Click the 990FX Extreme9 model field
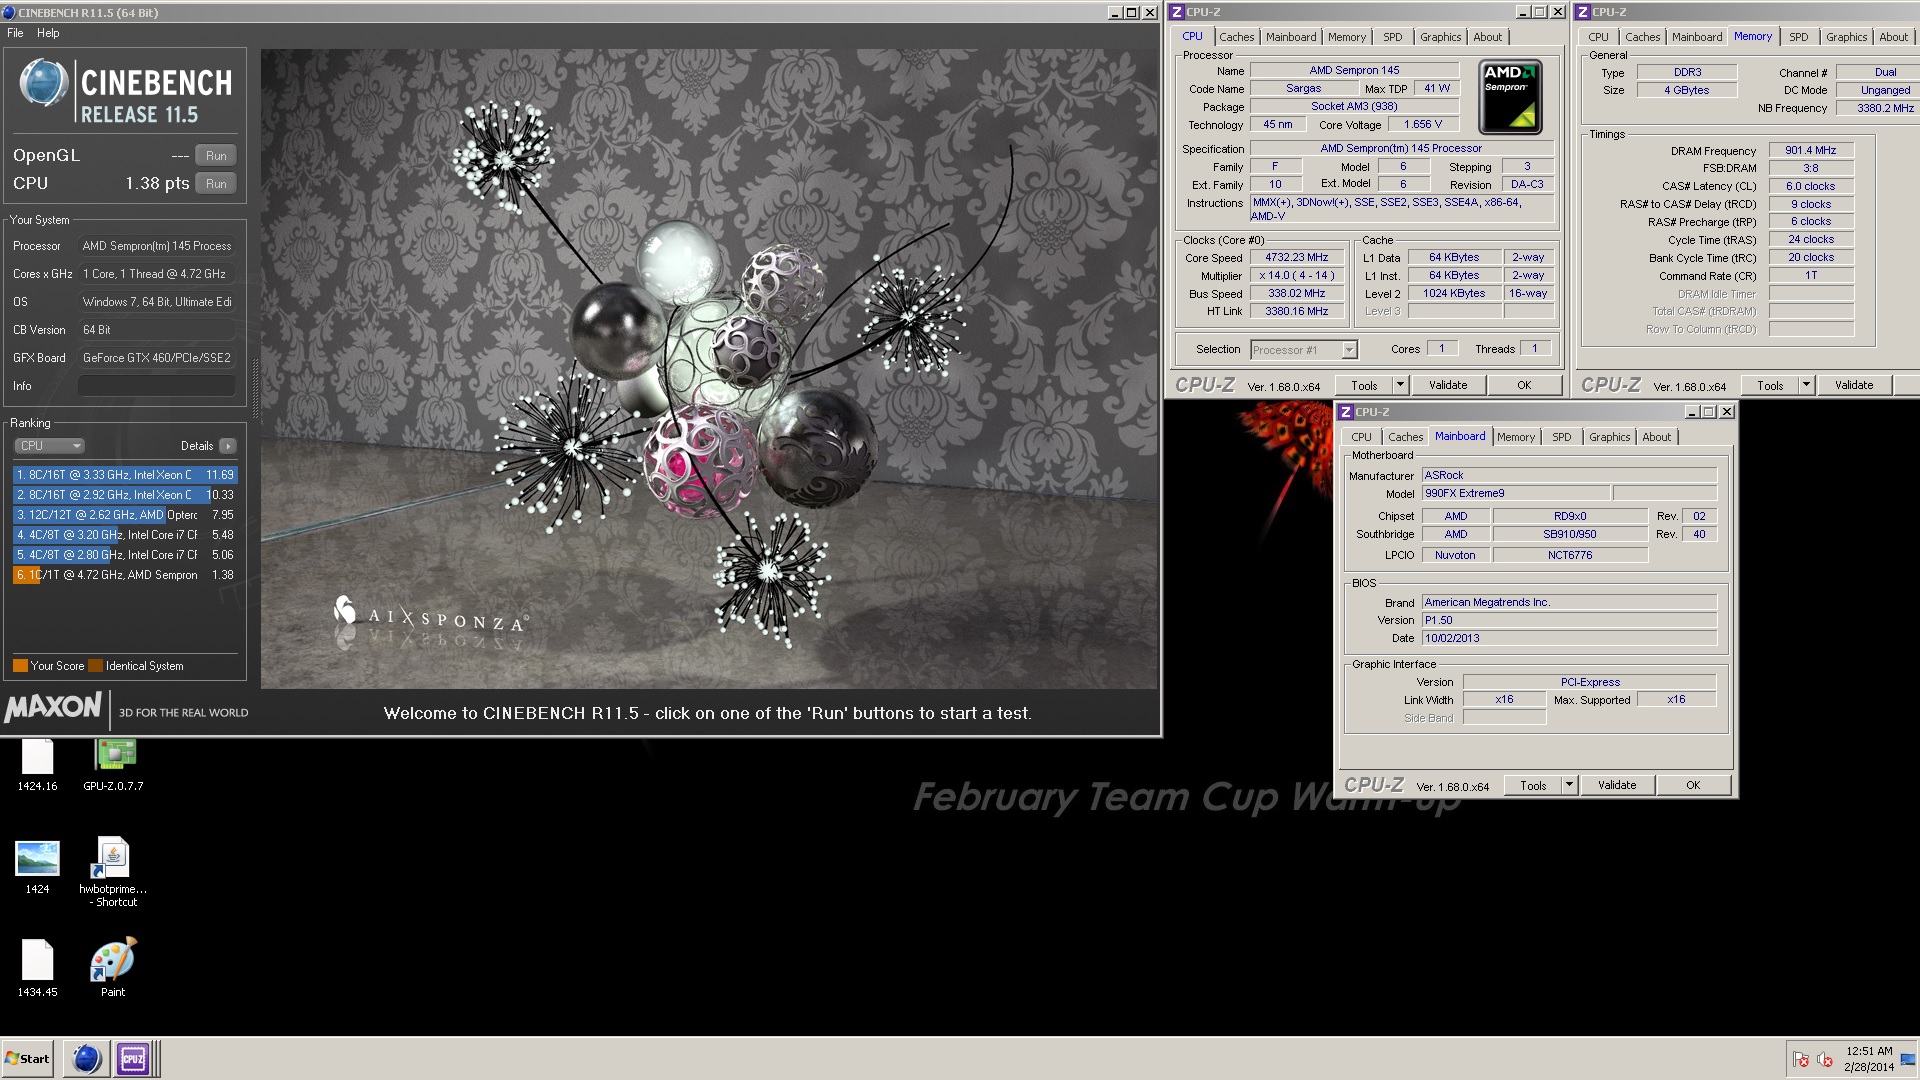 coord(1515,494)
